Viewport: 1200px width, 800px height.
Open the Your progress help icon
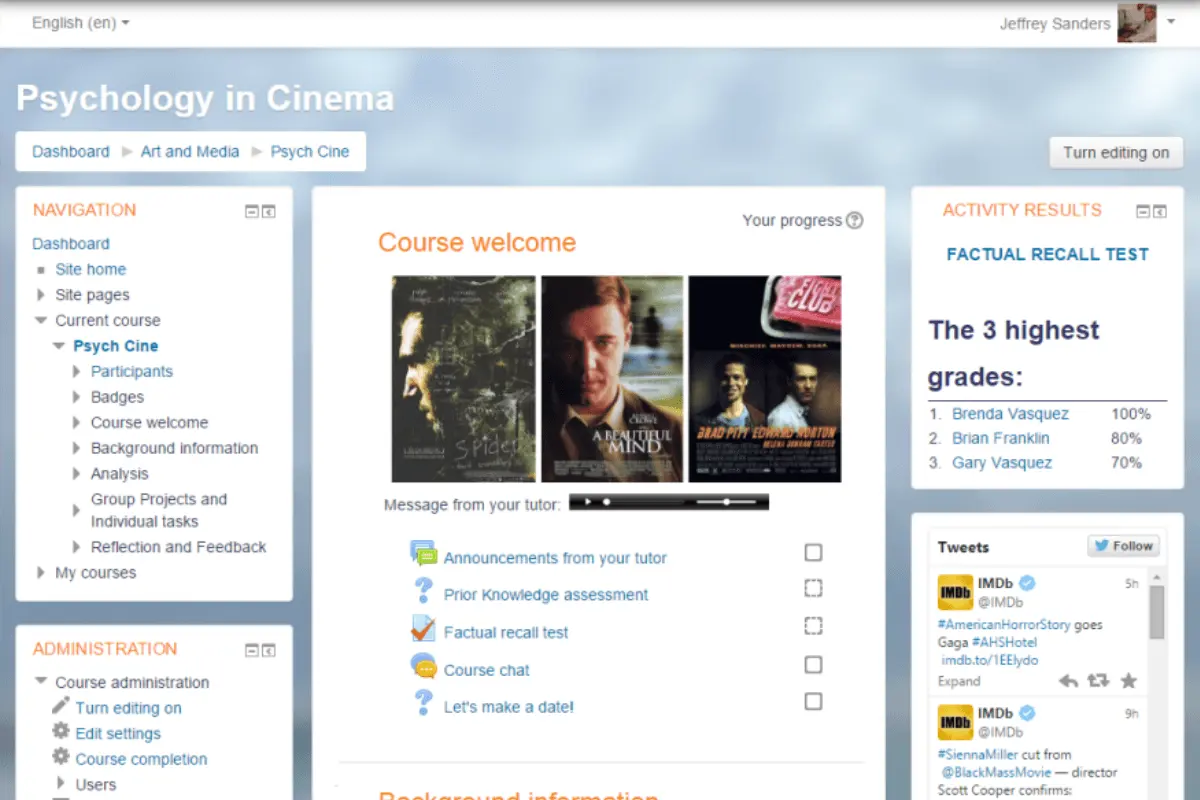pyautogui.click(x=854, y=220)
